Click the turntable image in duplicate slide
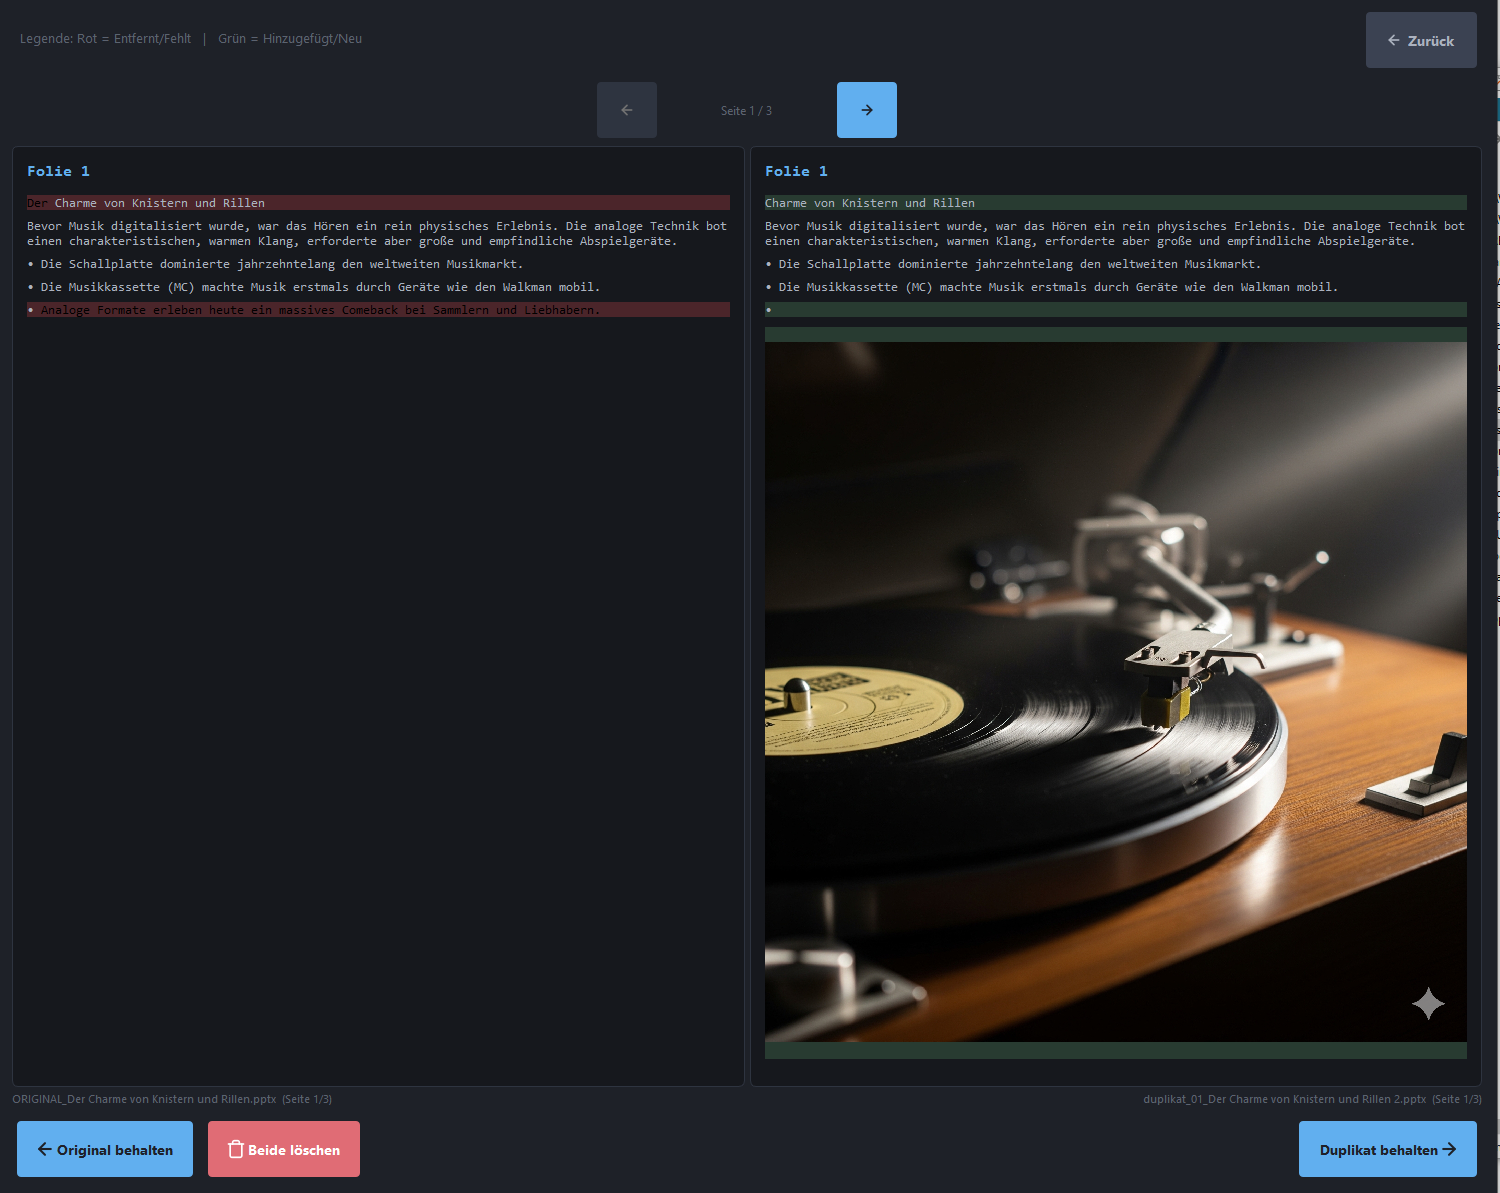The image size is (1500, 1193). click(x=1115, y=690)
